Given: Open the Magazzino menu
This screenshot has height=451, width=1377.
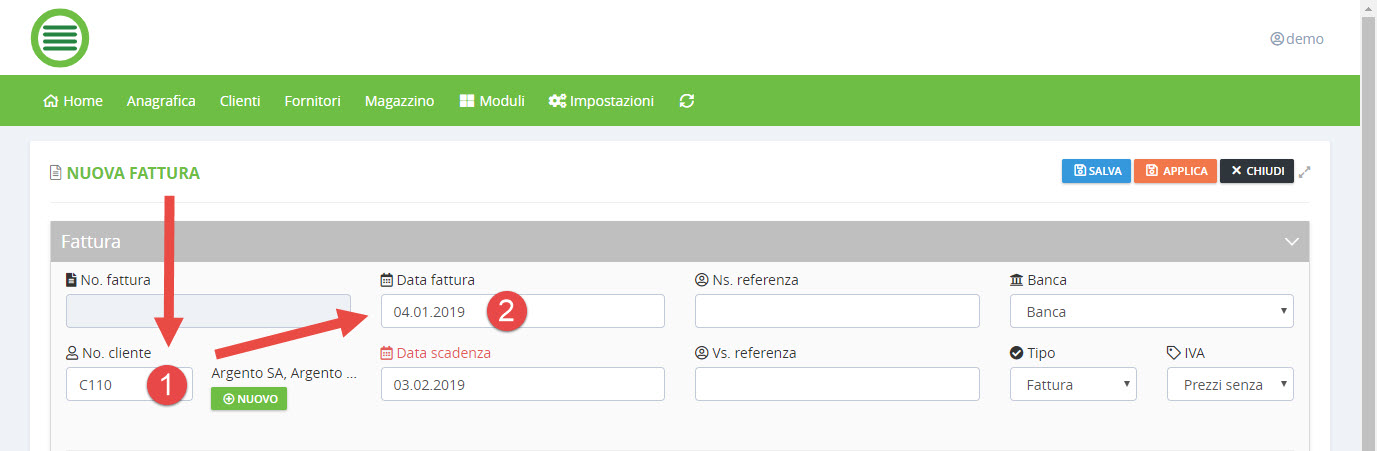Looking at the screenshot, I should pyautogui.click(x=399, y=101).
